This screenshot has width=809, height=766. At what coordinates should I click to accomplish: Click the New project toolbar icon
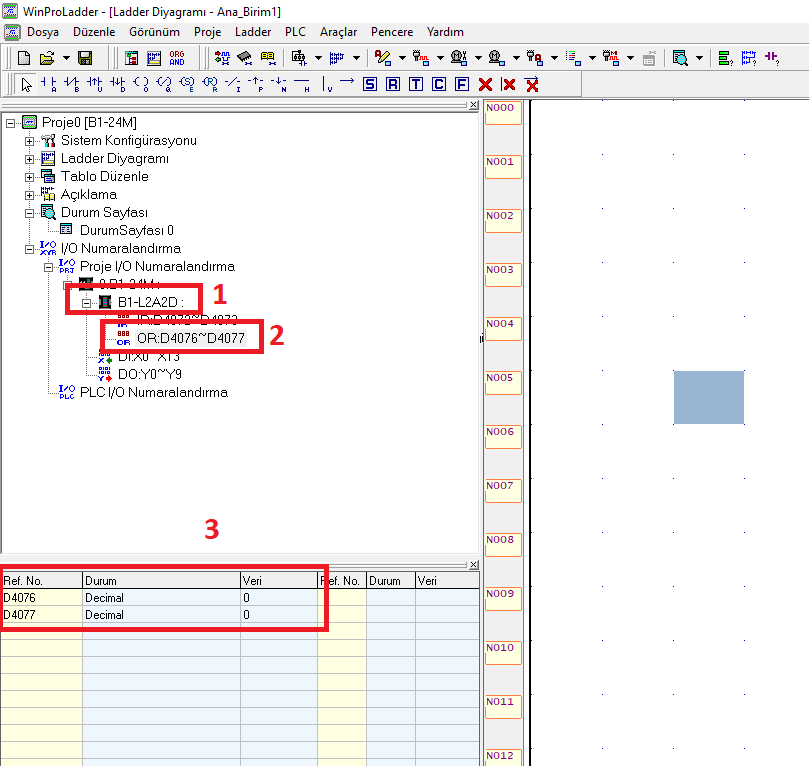coord(25,58)
